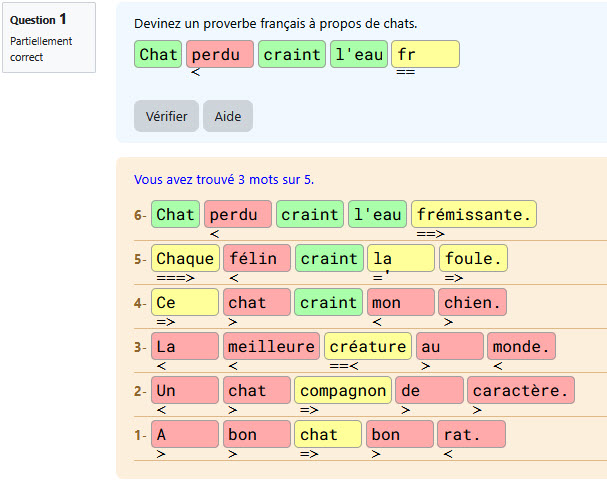Click 'rat.' word in attempt 1
607x501 pixels.
[x=472, y=434]
